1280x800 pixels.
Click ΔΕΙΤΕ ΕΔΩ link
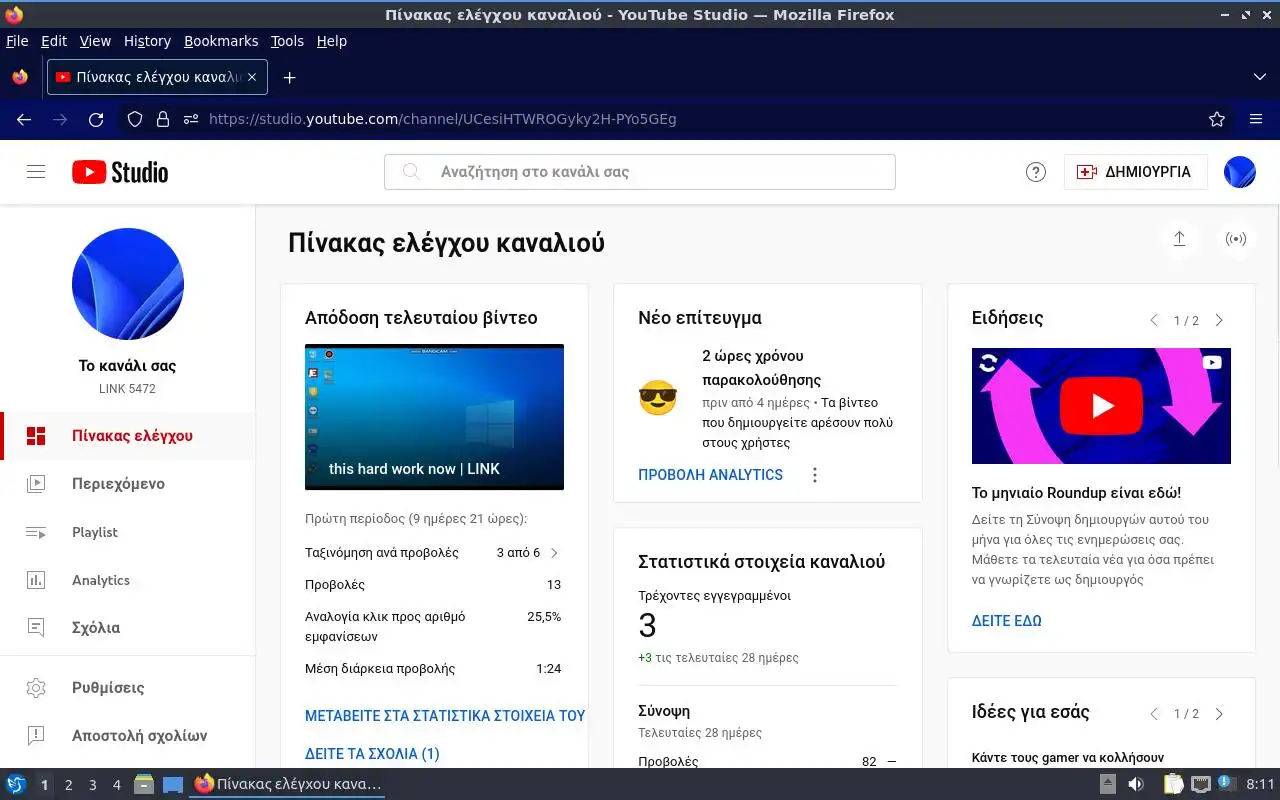point(1007,621)
